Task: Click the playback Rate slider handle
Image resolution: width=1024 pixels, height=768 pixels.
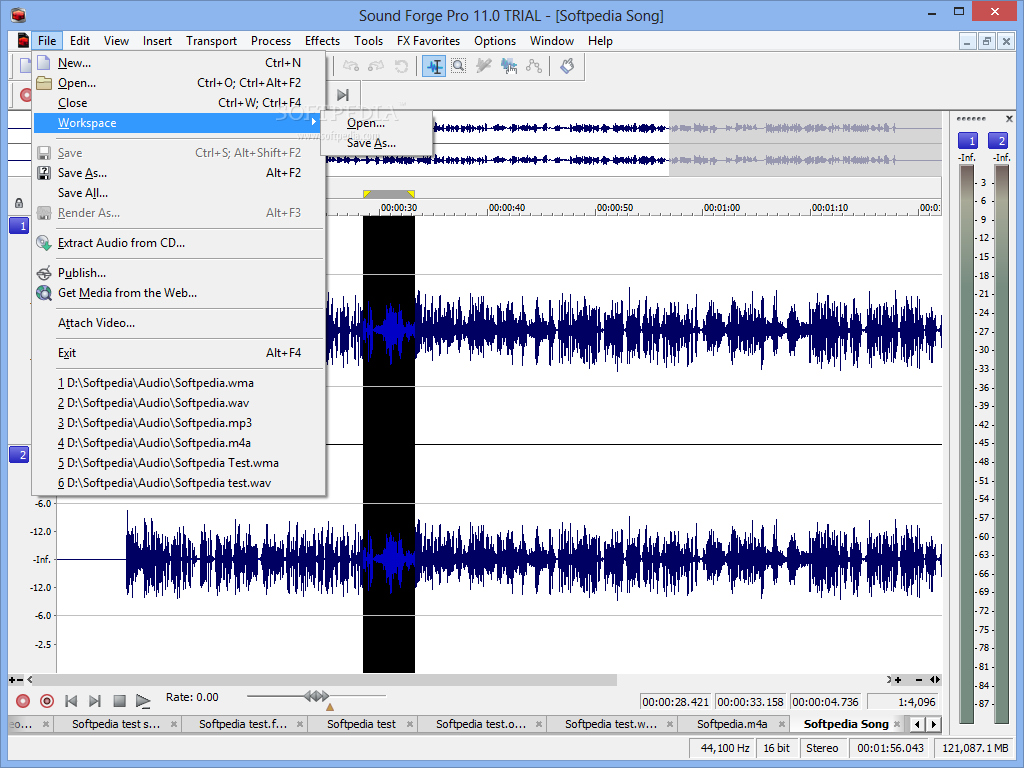Action: pyautogui.click(x=316, y=696)
